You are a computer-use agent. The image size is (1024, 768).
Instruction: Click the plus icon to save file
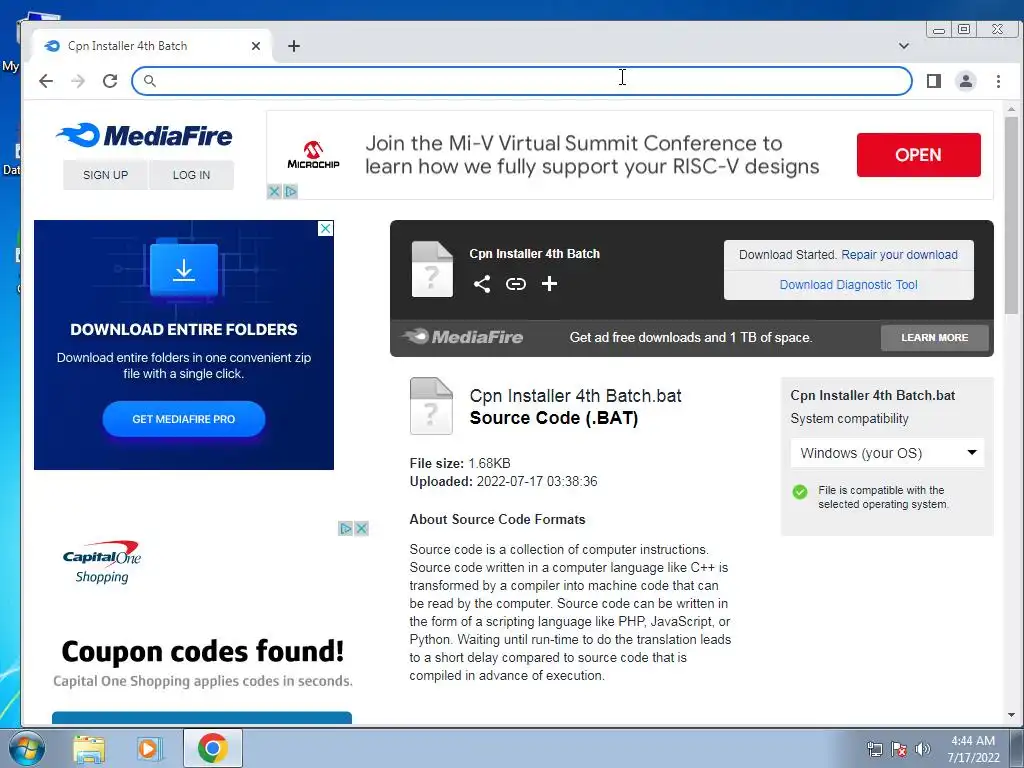click(550, 283)
